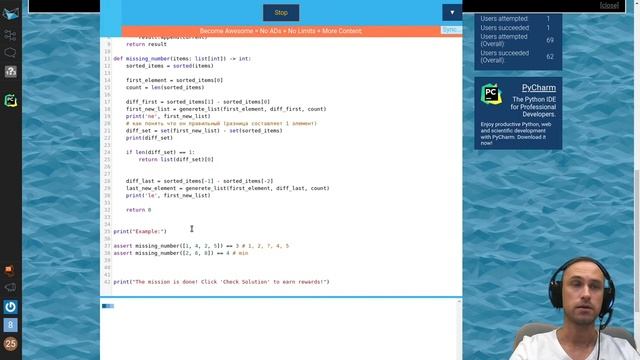Click the blue badge numbered 8

pyautogui.click(x=11, y=325)
